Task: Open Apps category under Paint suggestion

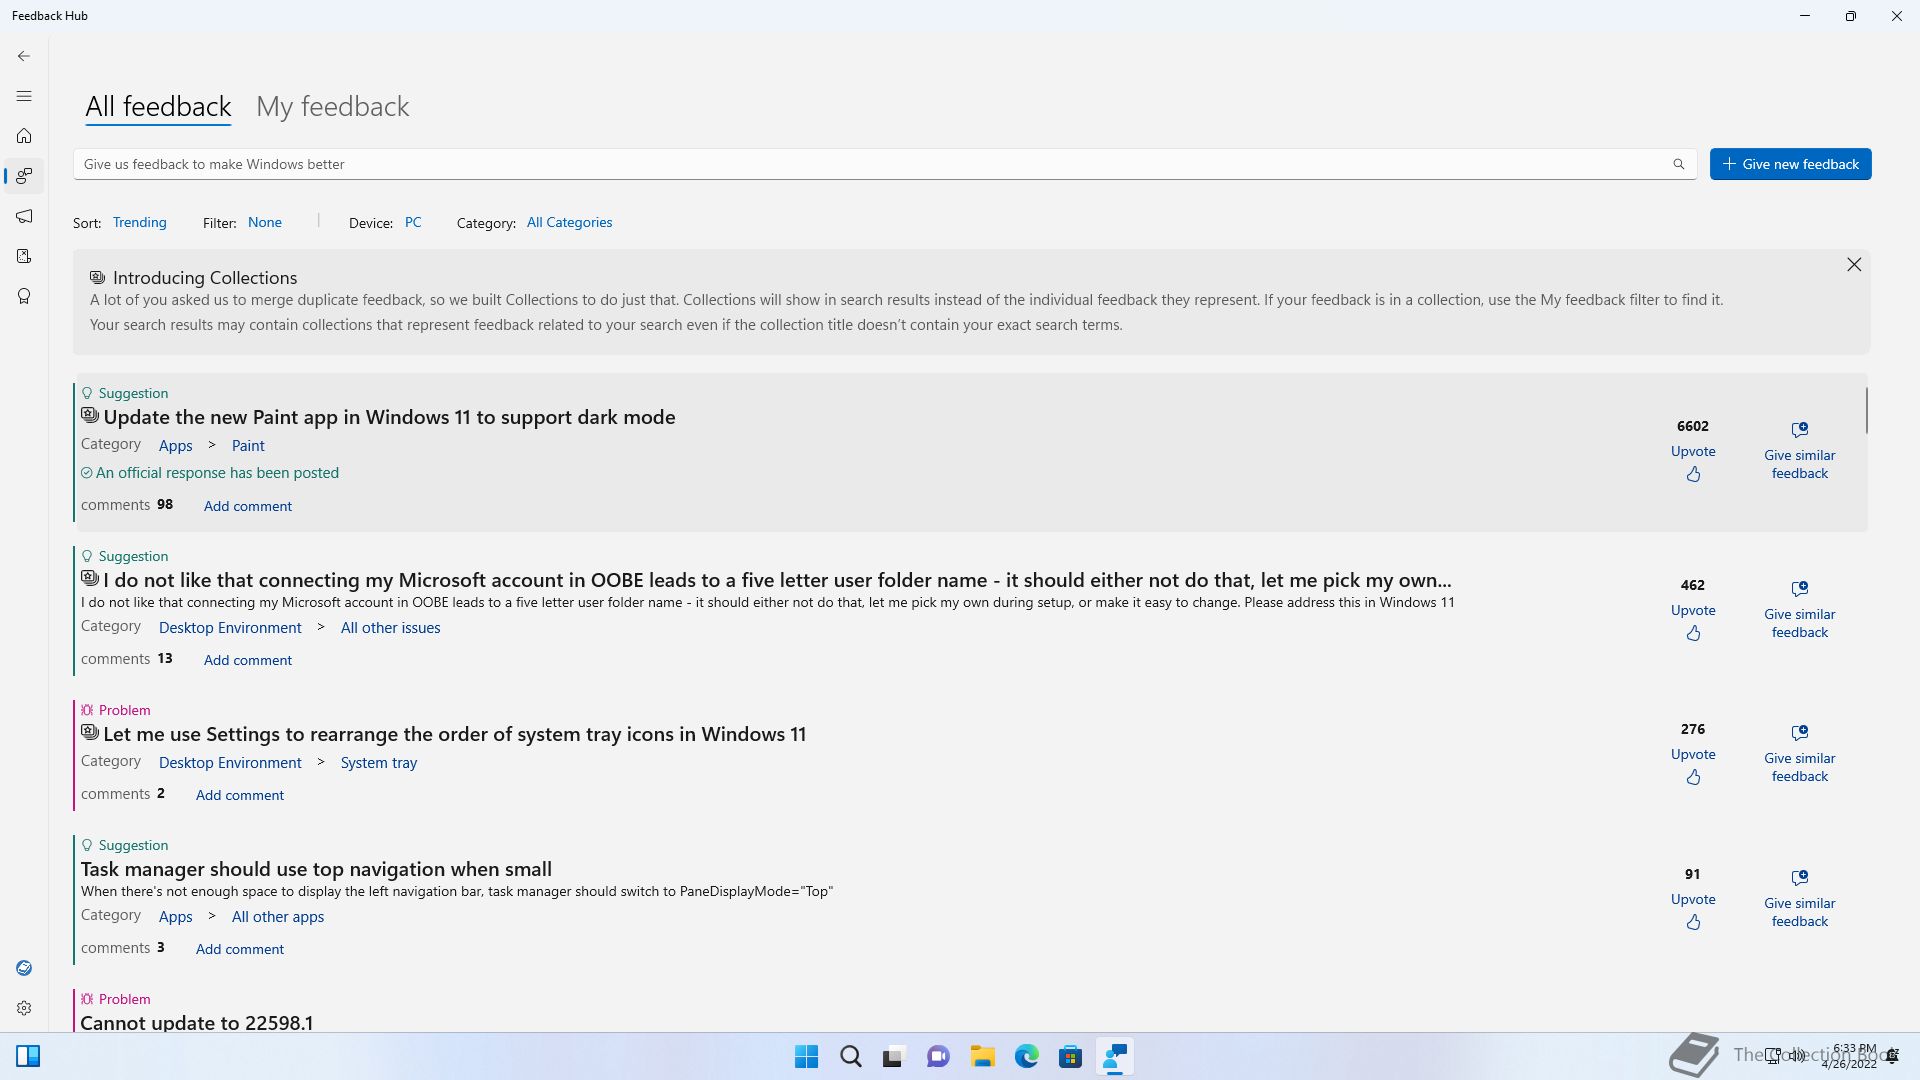Action: point(175,446)
